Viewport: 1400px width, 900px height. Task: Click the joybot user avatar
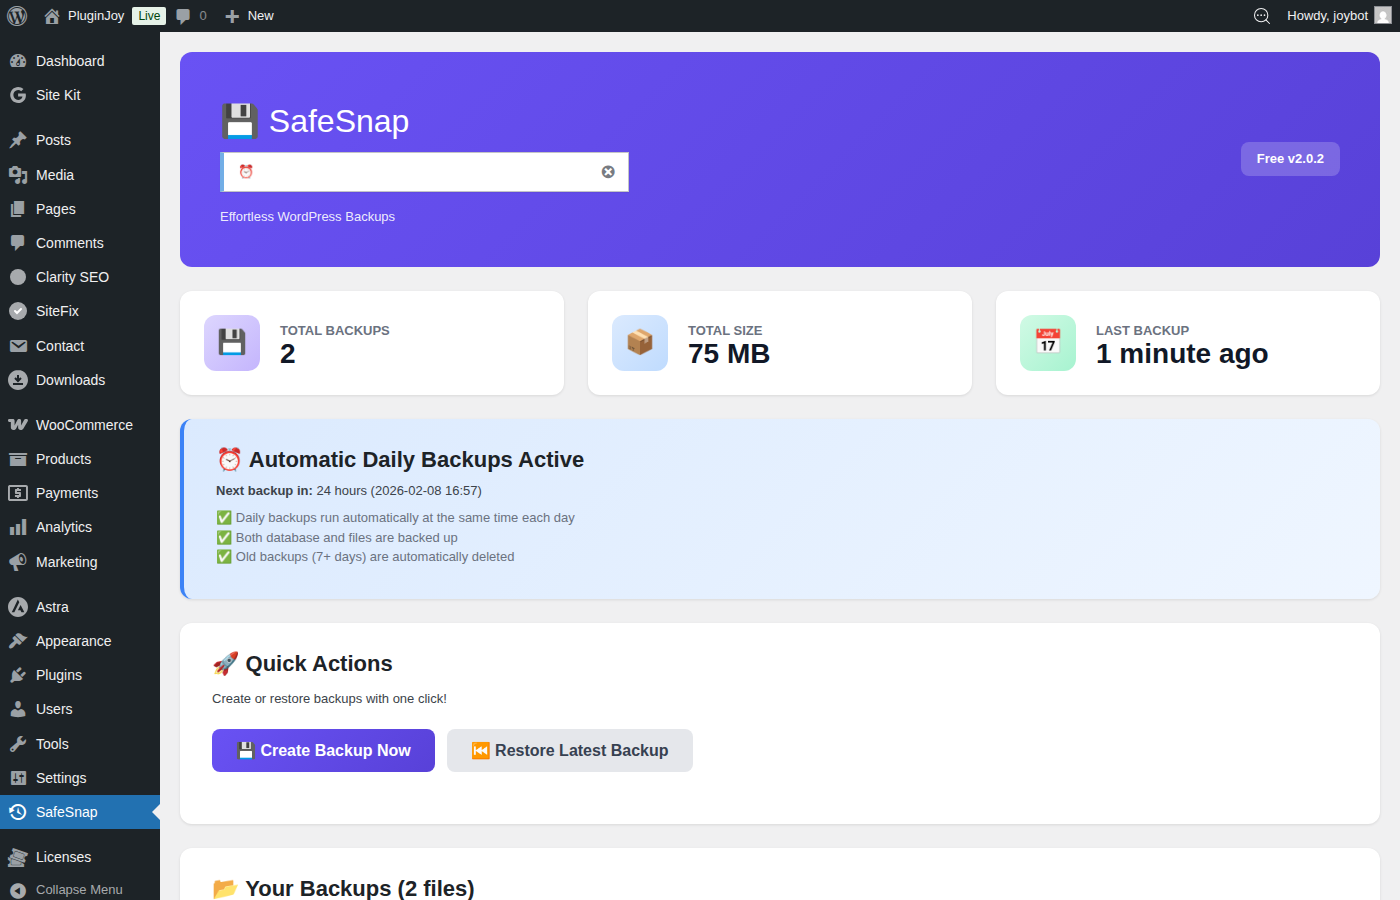1383,16
